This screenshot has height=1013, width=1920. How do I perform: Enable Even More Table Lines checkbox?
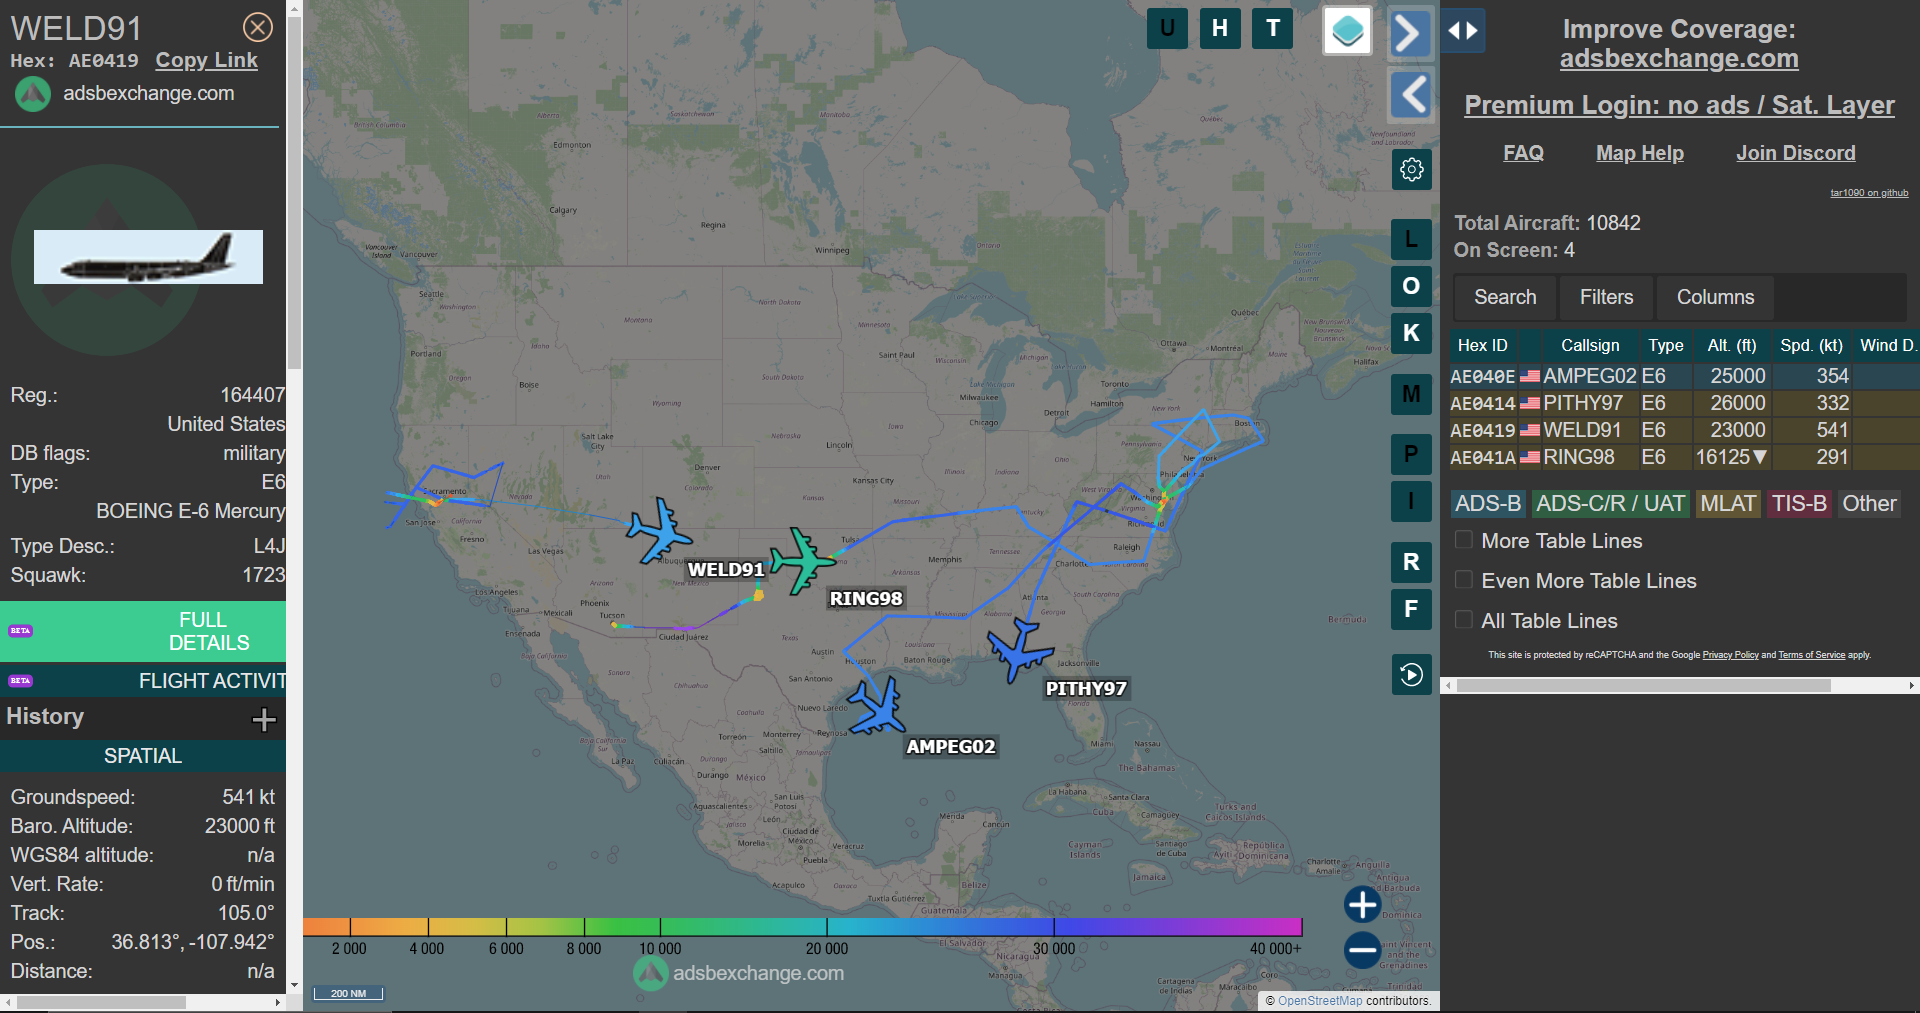coord(1464,580)
